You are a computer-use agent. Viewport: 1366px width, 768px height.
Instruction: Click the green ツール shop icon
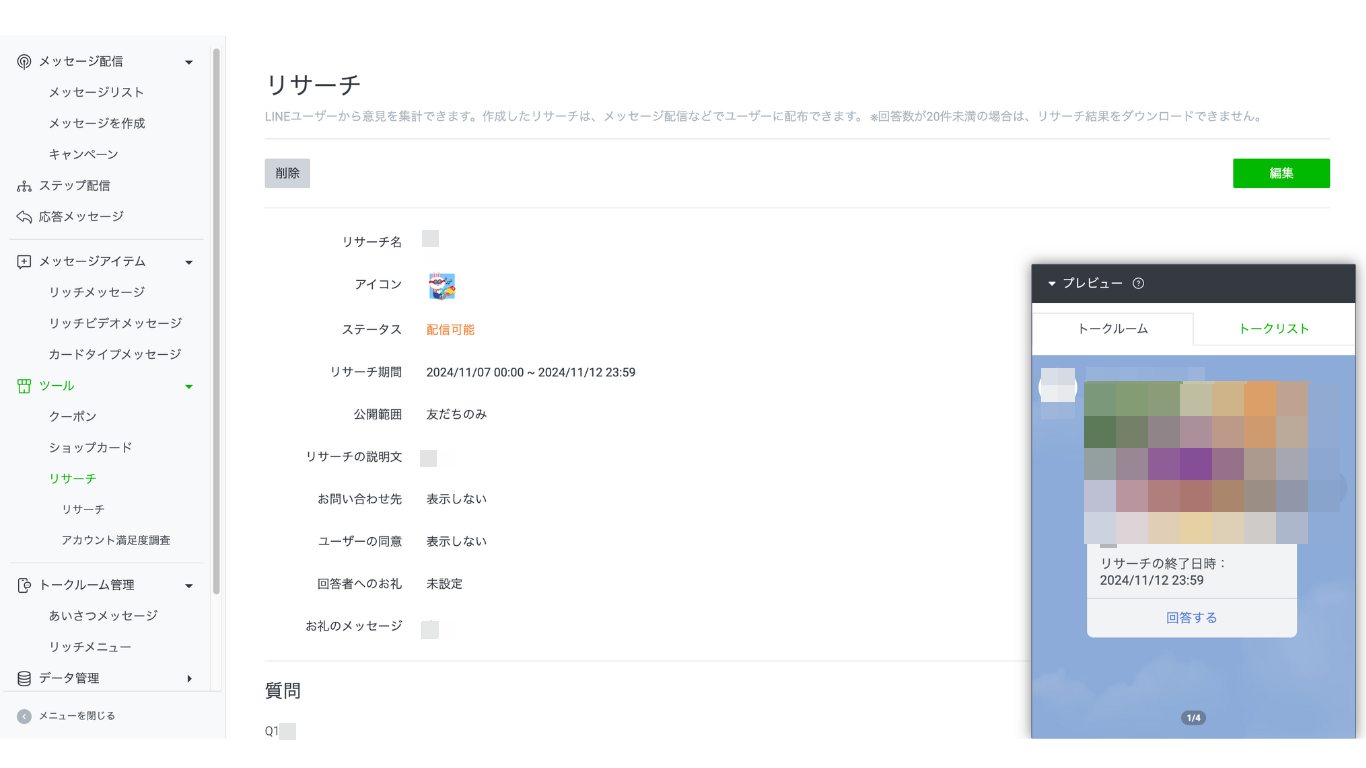point(25,386)
